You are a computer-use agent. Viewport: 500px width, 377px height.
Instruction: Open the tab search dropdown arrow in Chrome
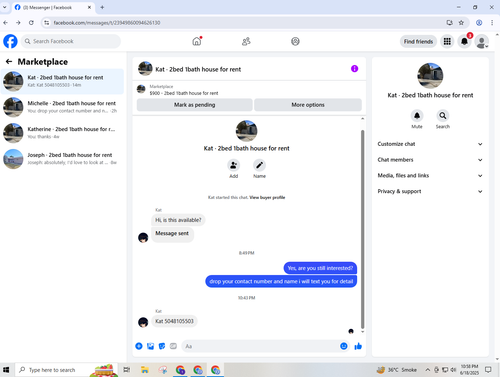click(x=5, y=7)
